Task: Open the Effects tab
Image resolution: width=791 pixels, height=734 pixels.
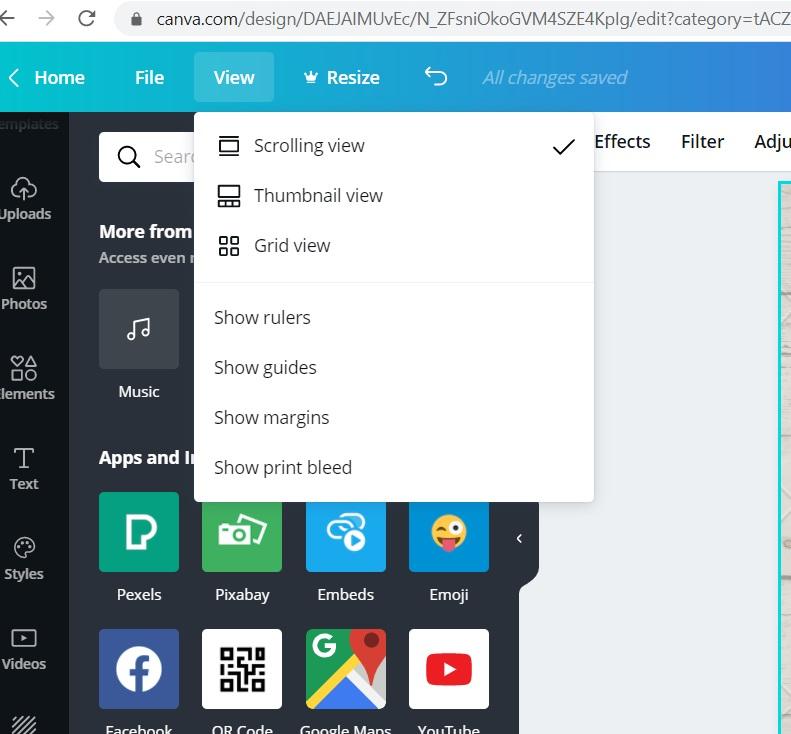Action: click(622, 142)
